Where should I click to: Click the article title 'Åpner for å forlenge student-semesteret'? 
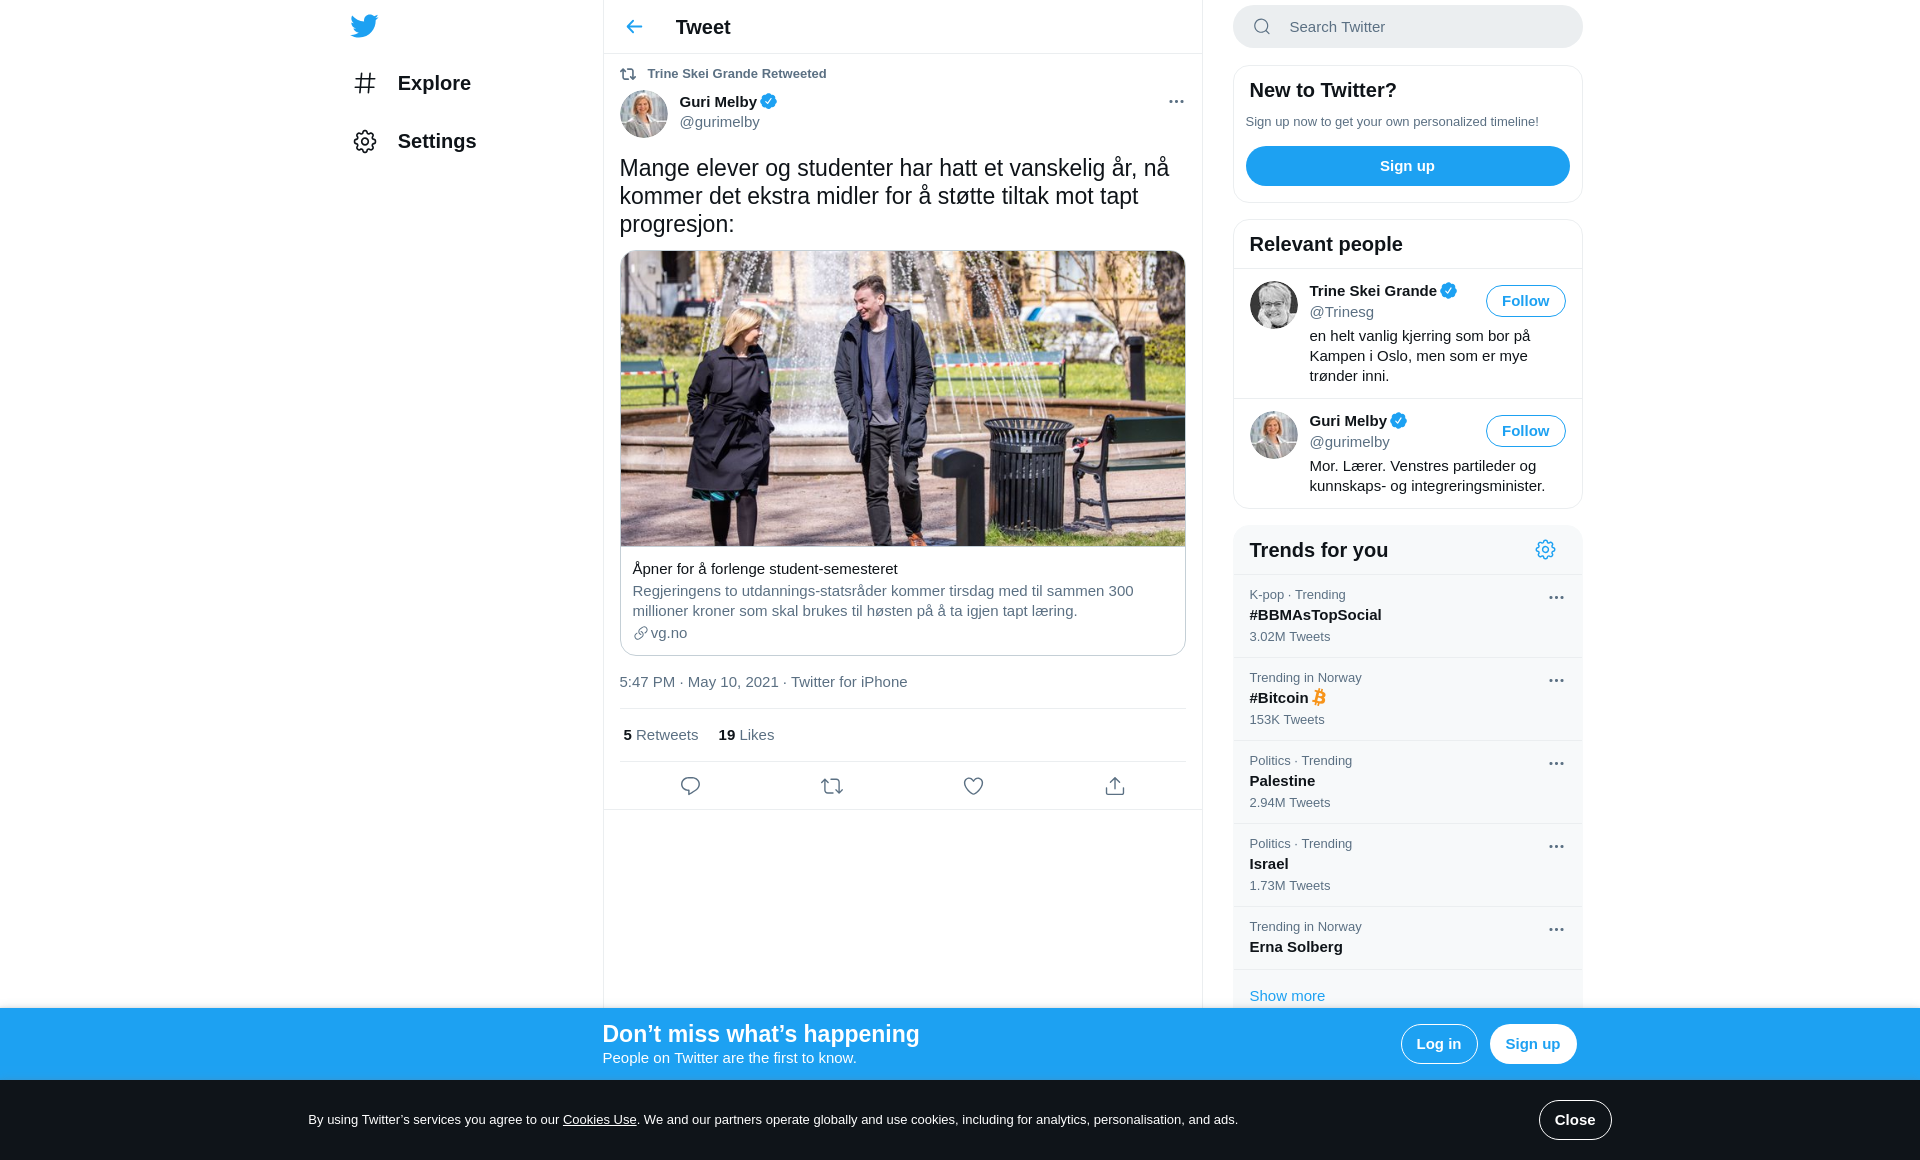pos(765,569)
